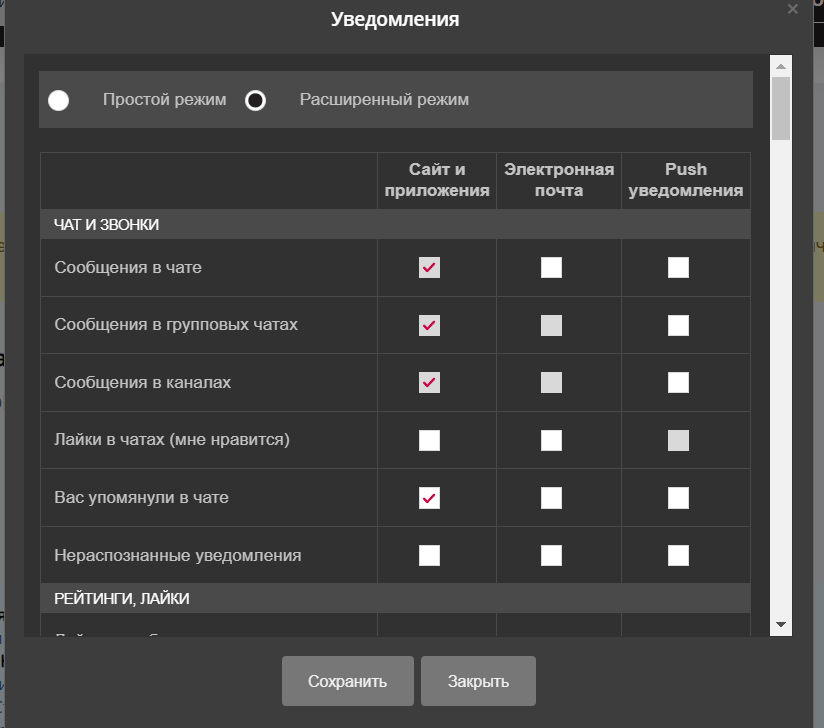Uncheck site notifications for Сообщения в каналах
The width and height of the screenshot is (824, 728).
click(x=429, y=382)
